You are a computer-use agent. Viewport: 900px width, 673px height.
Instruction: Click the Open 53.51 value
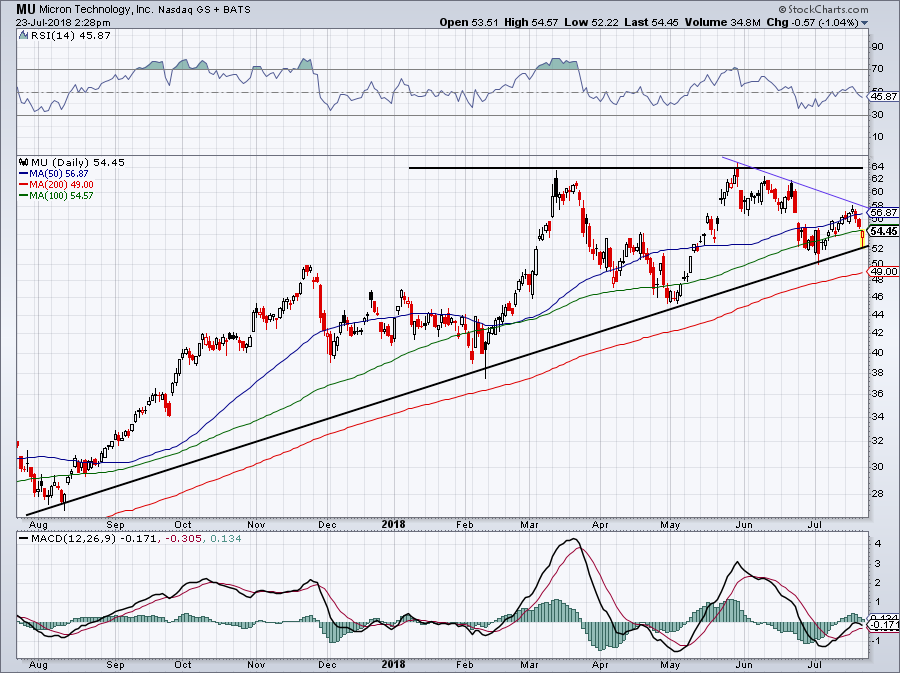pyautogui.click(x=470, y=22)
